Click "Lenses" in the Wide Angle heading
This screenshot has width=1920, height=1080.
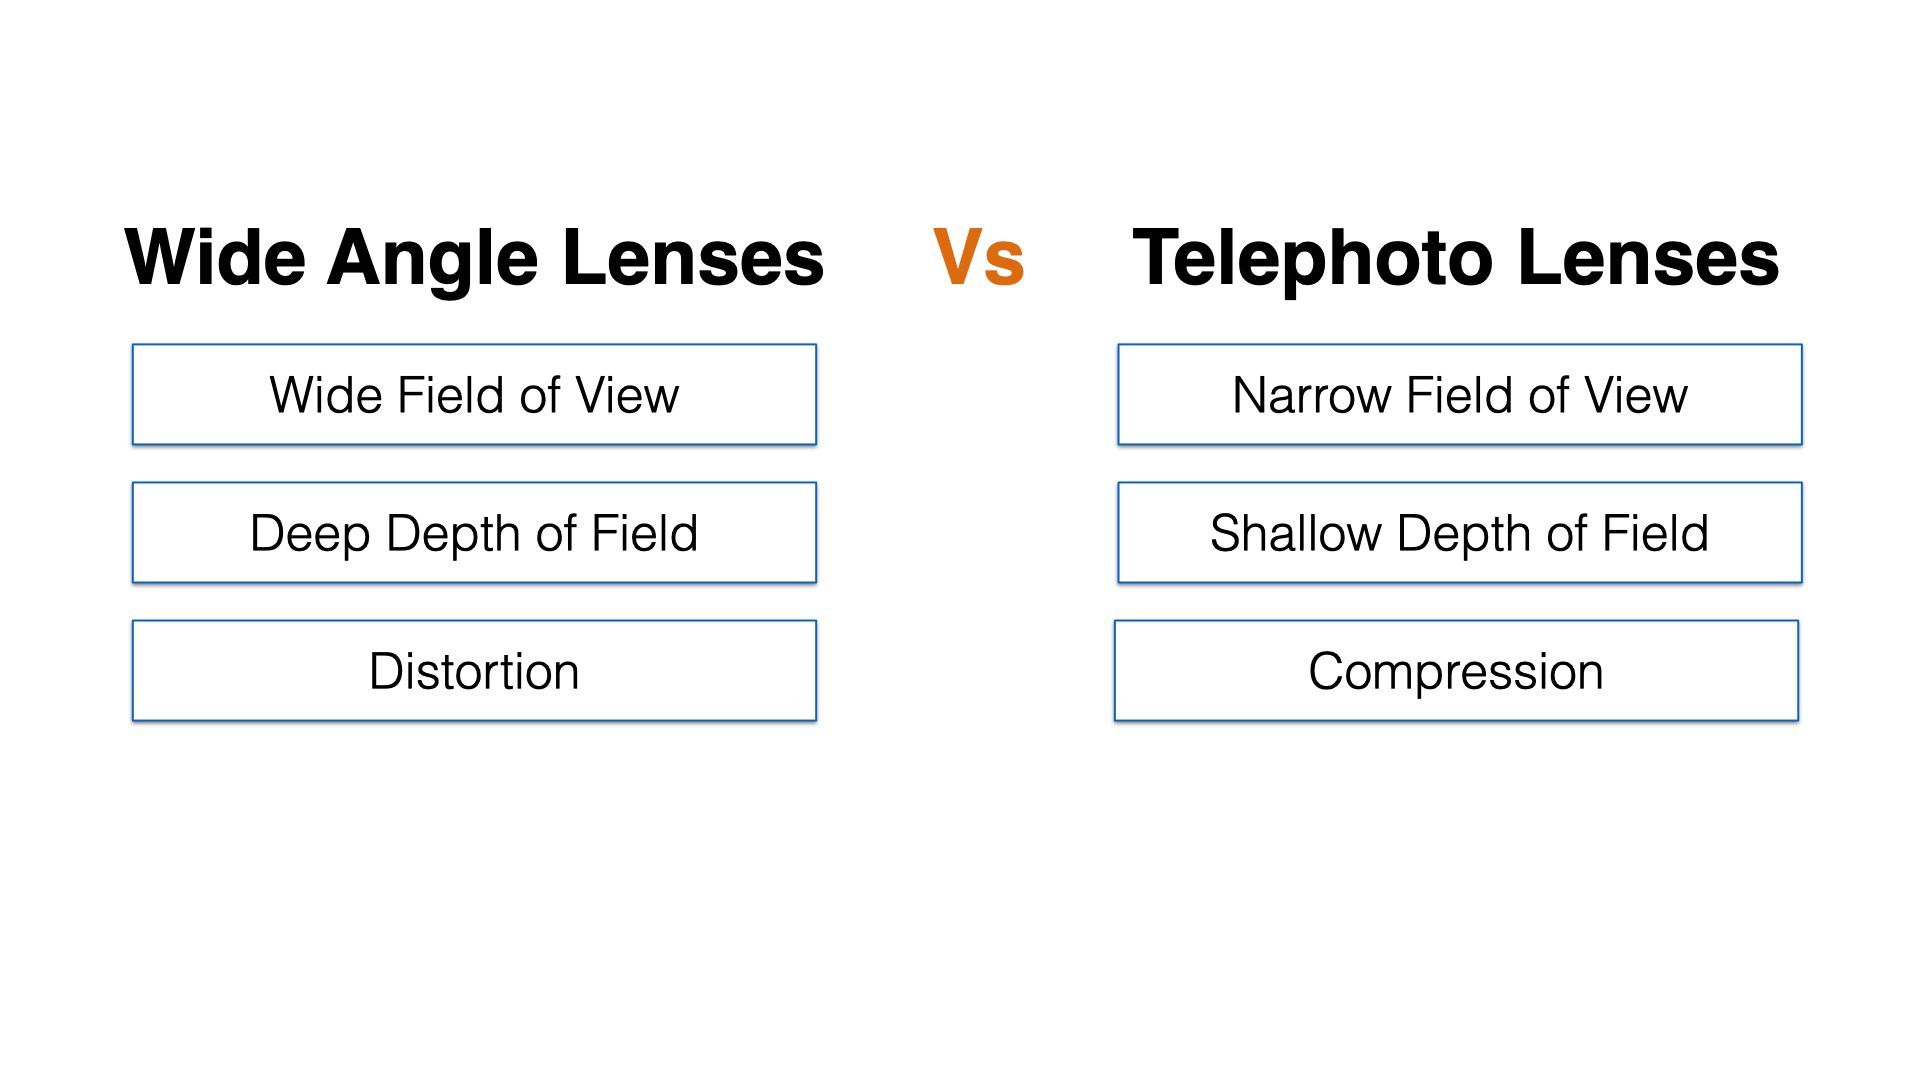click(693, 258)
